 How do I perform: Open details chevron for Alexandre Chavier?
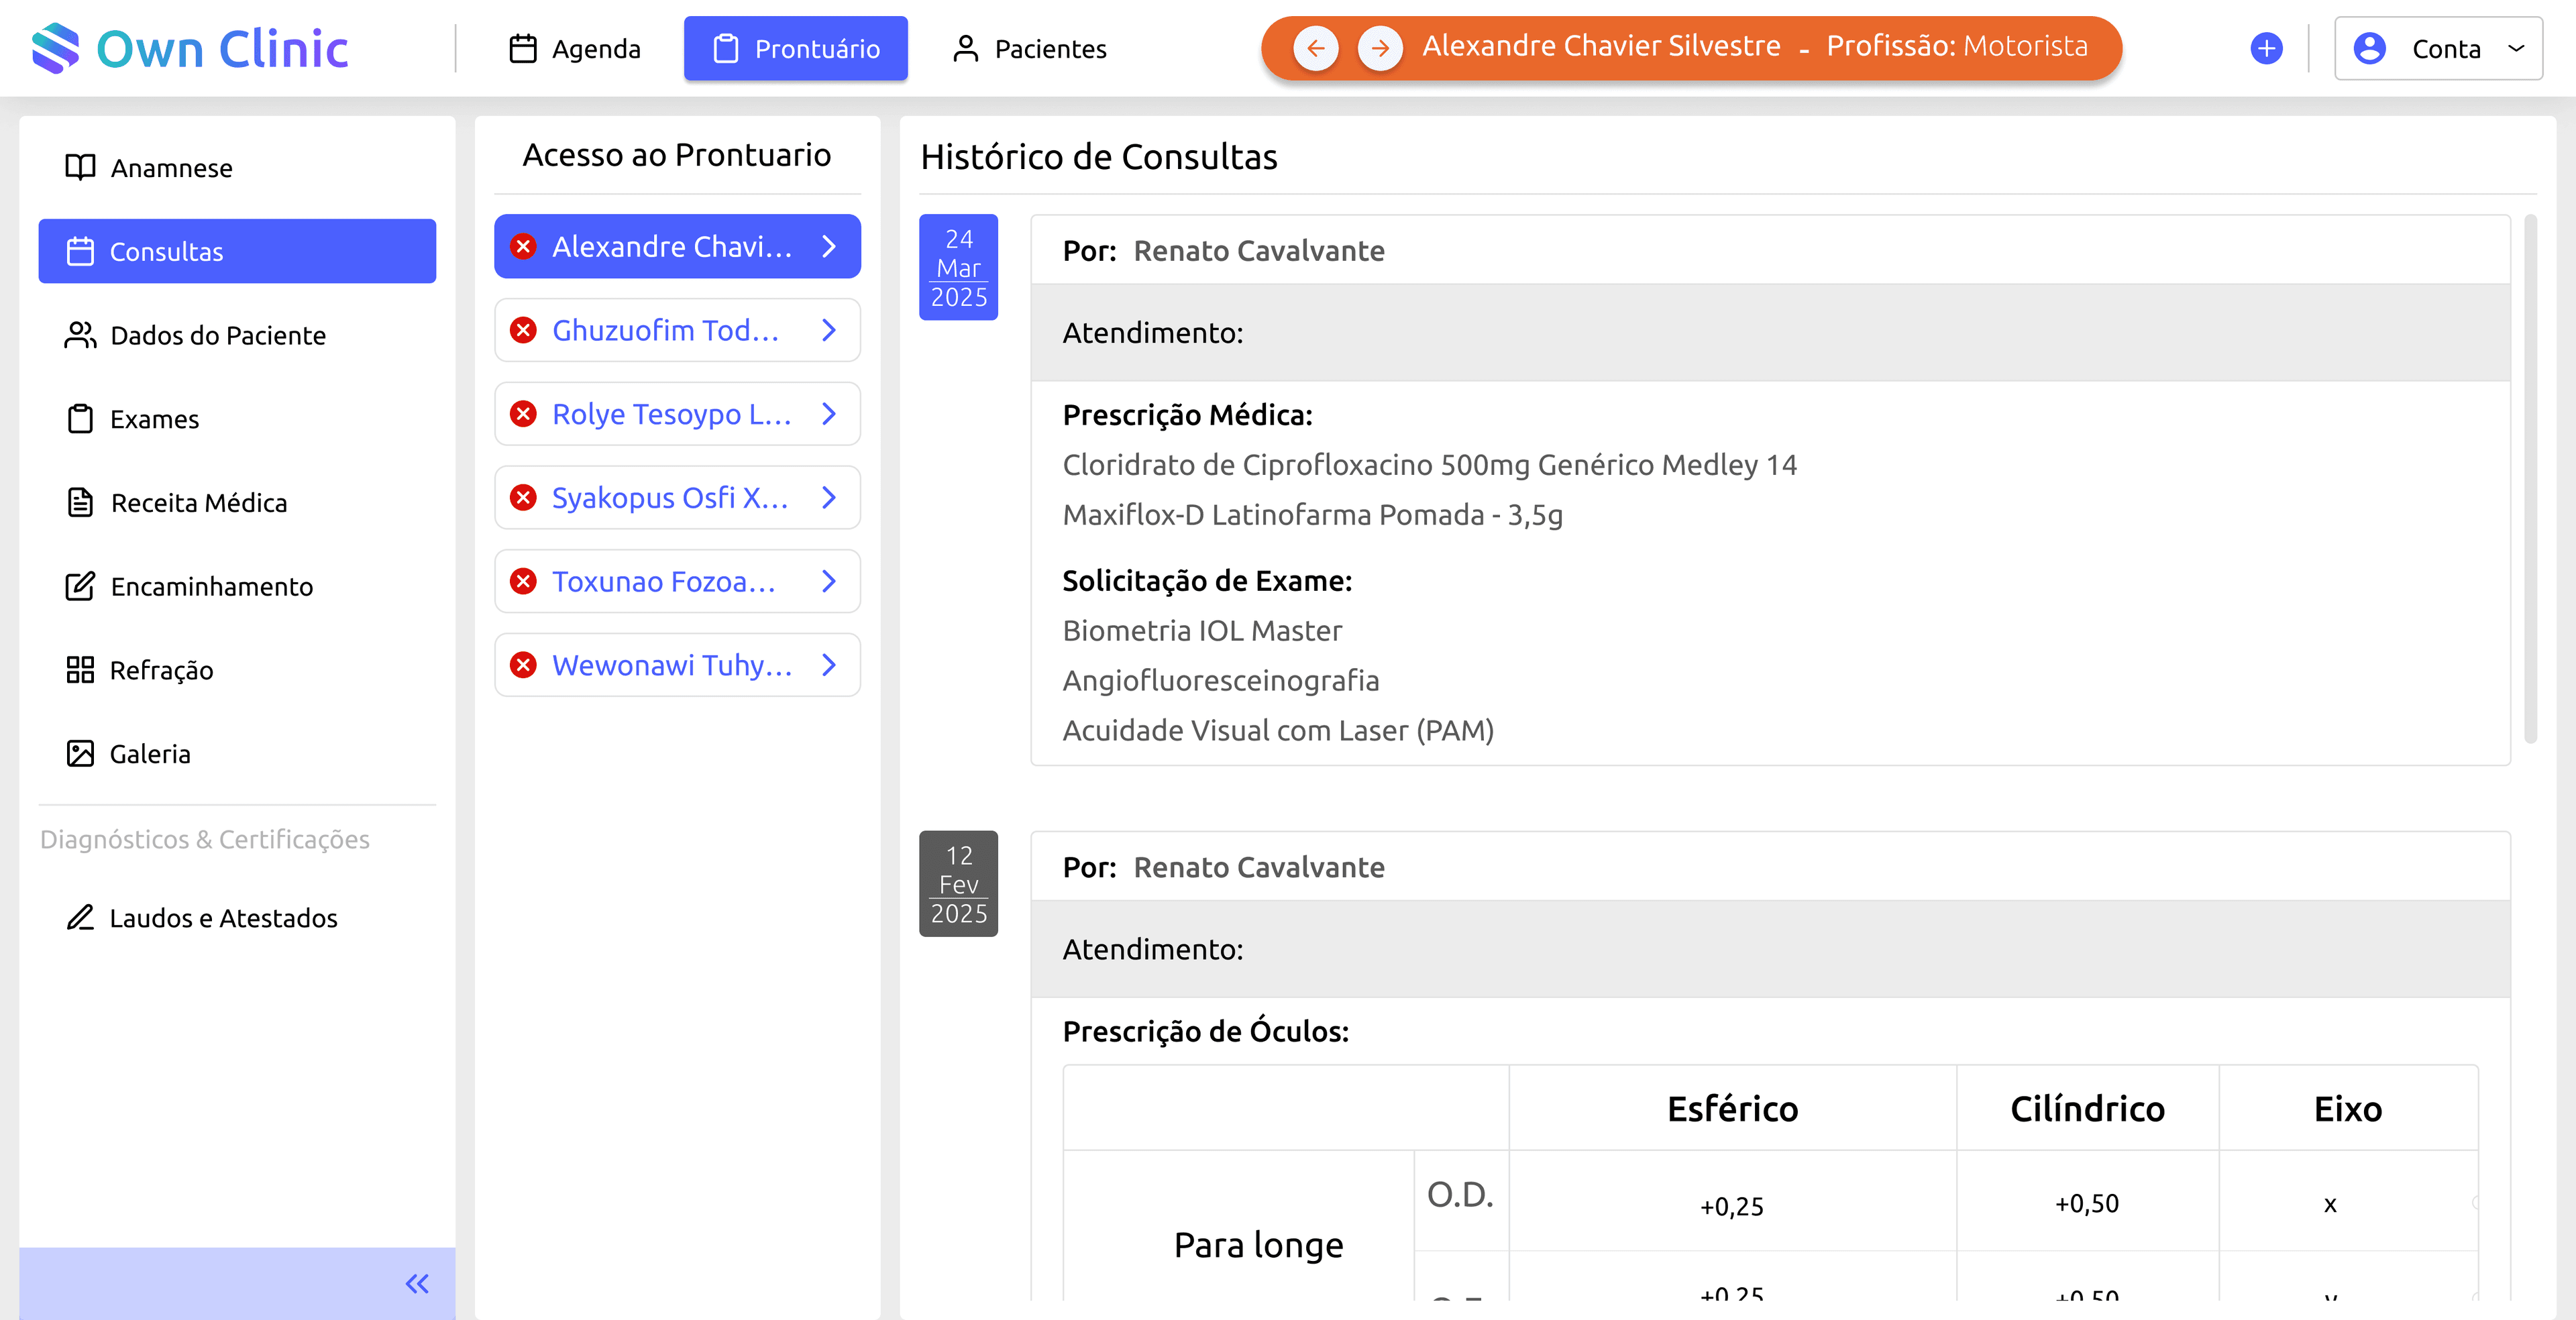point(829,246)
